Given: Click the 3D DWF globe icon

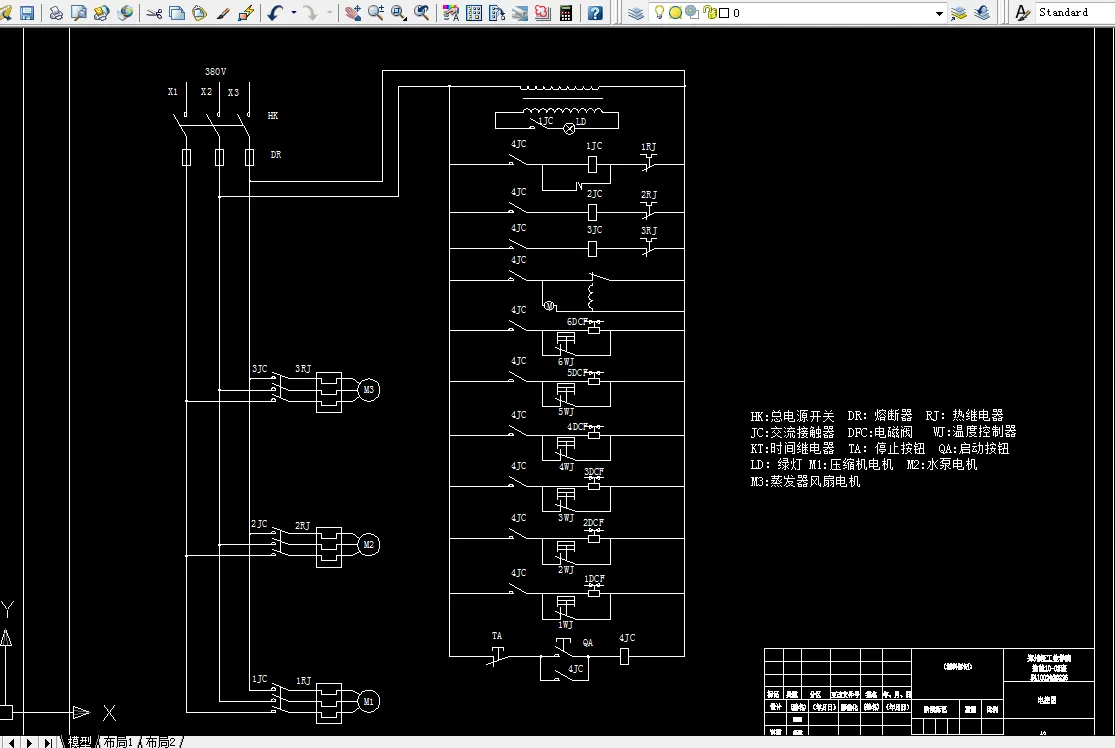Looking at the screenshot, I should pyautogui.click(x=125, y=13).
